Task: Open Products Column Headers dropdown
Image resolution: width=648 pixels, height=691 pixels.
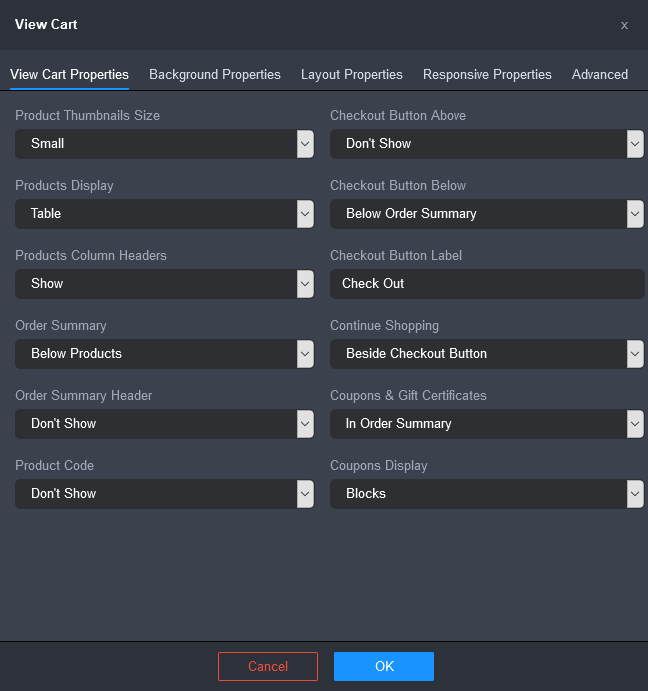Action: click(x=164, y=284)
